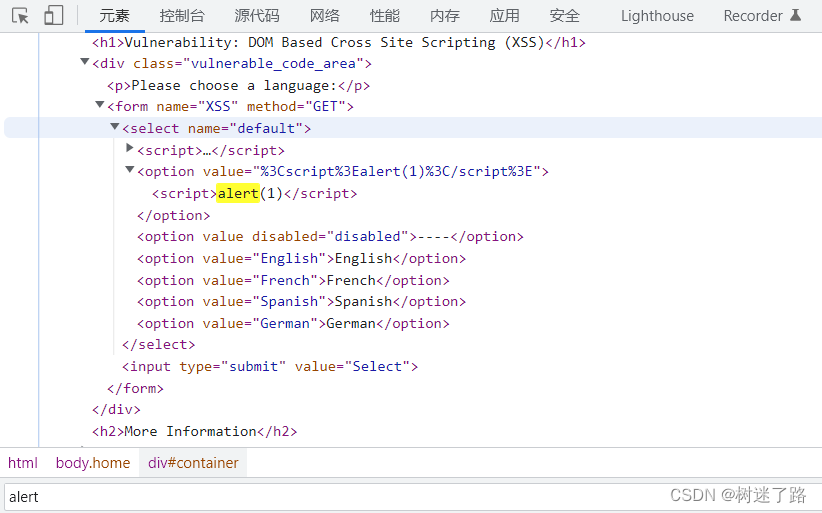
Task: Select the h1 Vulnerability heading line
Action: pyautogui.click(x=339, y=42)
